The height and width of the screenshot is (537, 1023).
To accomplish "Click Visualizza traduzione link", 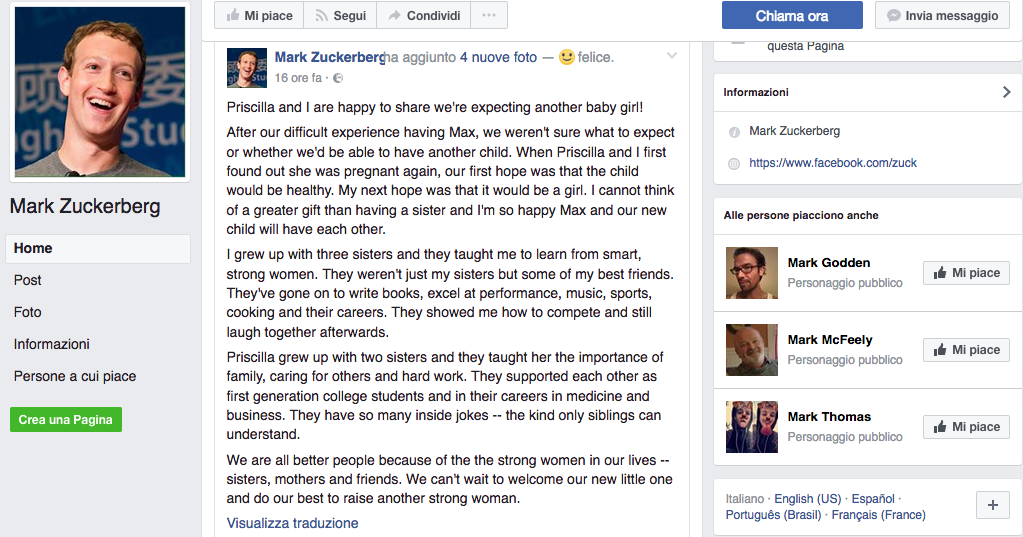I will [292, 523].
